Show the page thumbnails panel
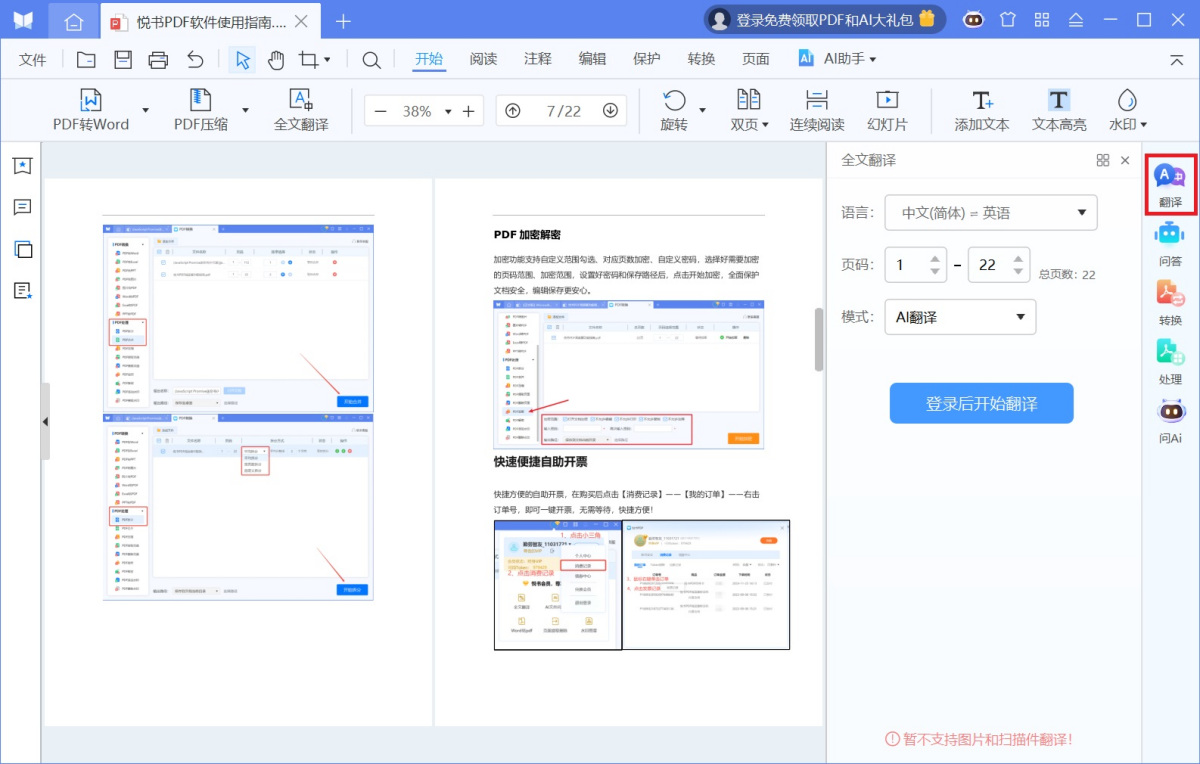Viewport: 1200px width, 764px height. 23,249
